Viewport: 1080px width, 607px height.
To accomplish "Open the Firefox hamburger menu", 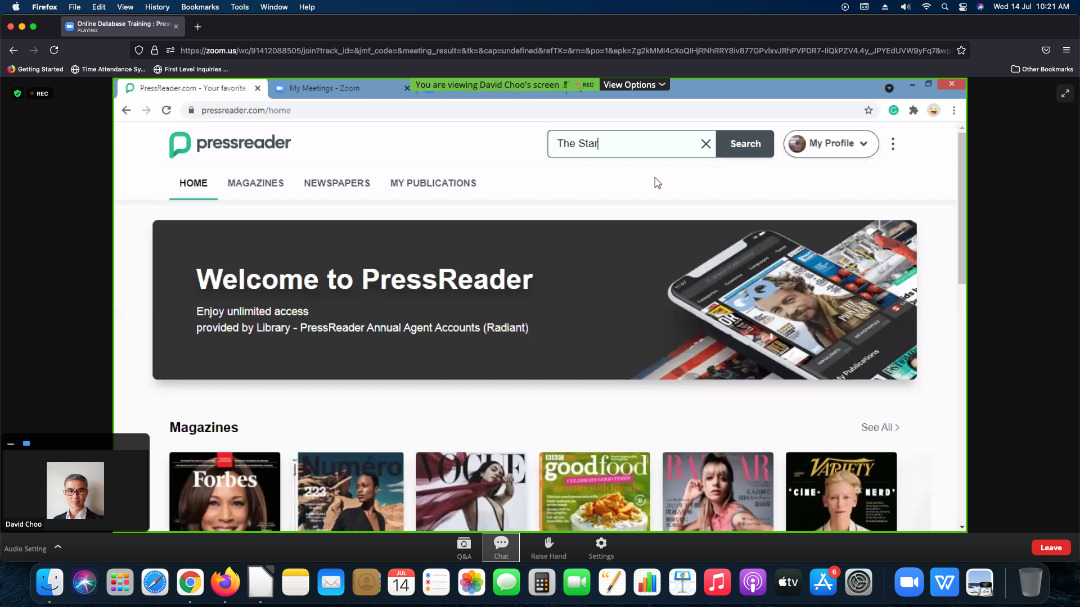I will point(1066,50).
